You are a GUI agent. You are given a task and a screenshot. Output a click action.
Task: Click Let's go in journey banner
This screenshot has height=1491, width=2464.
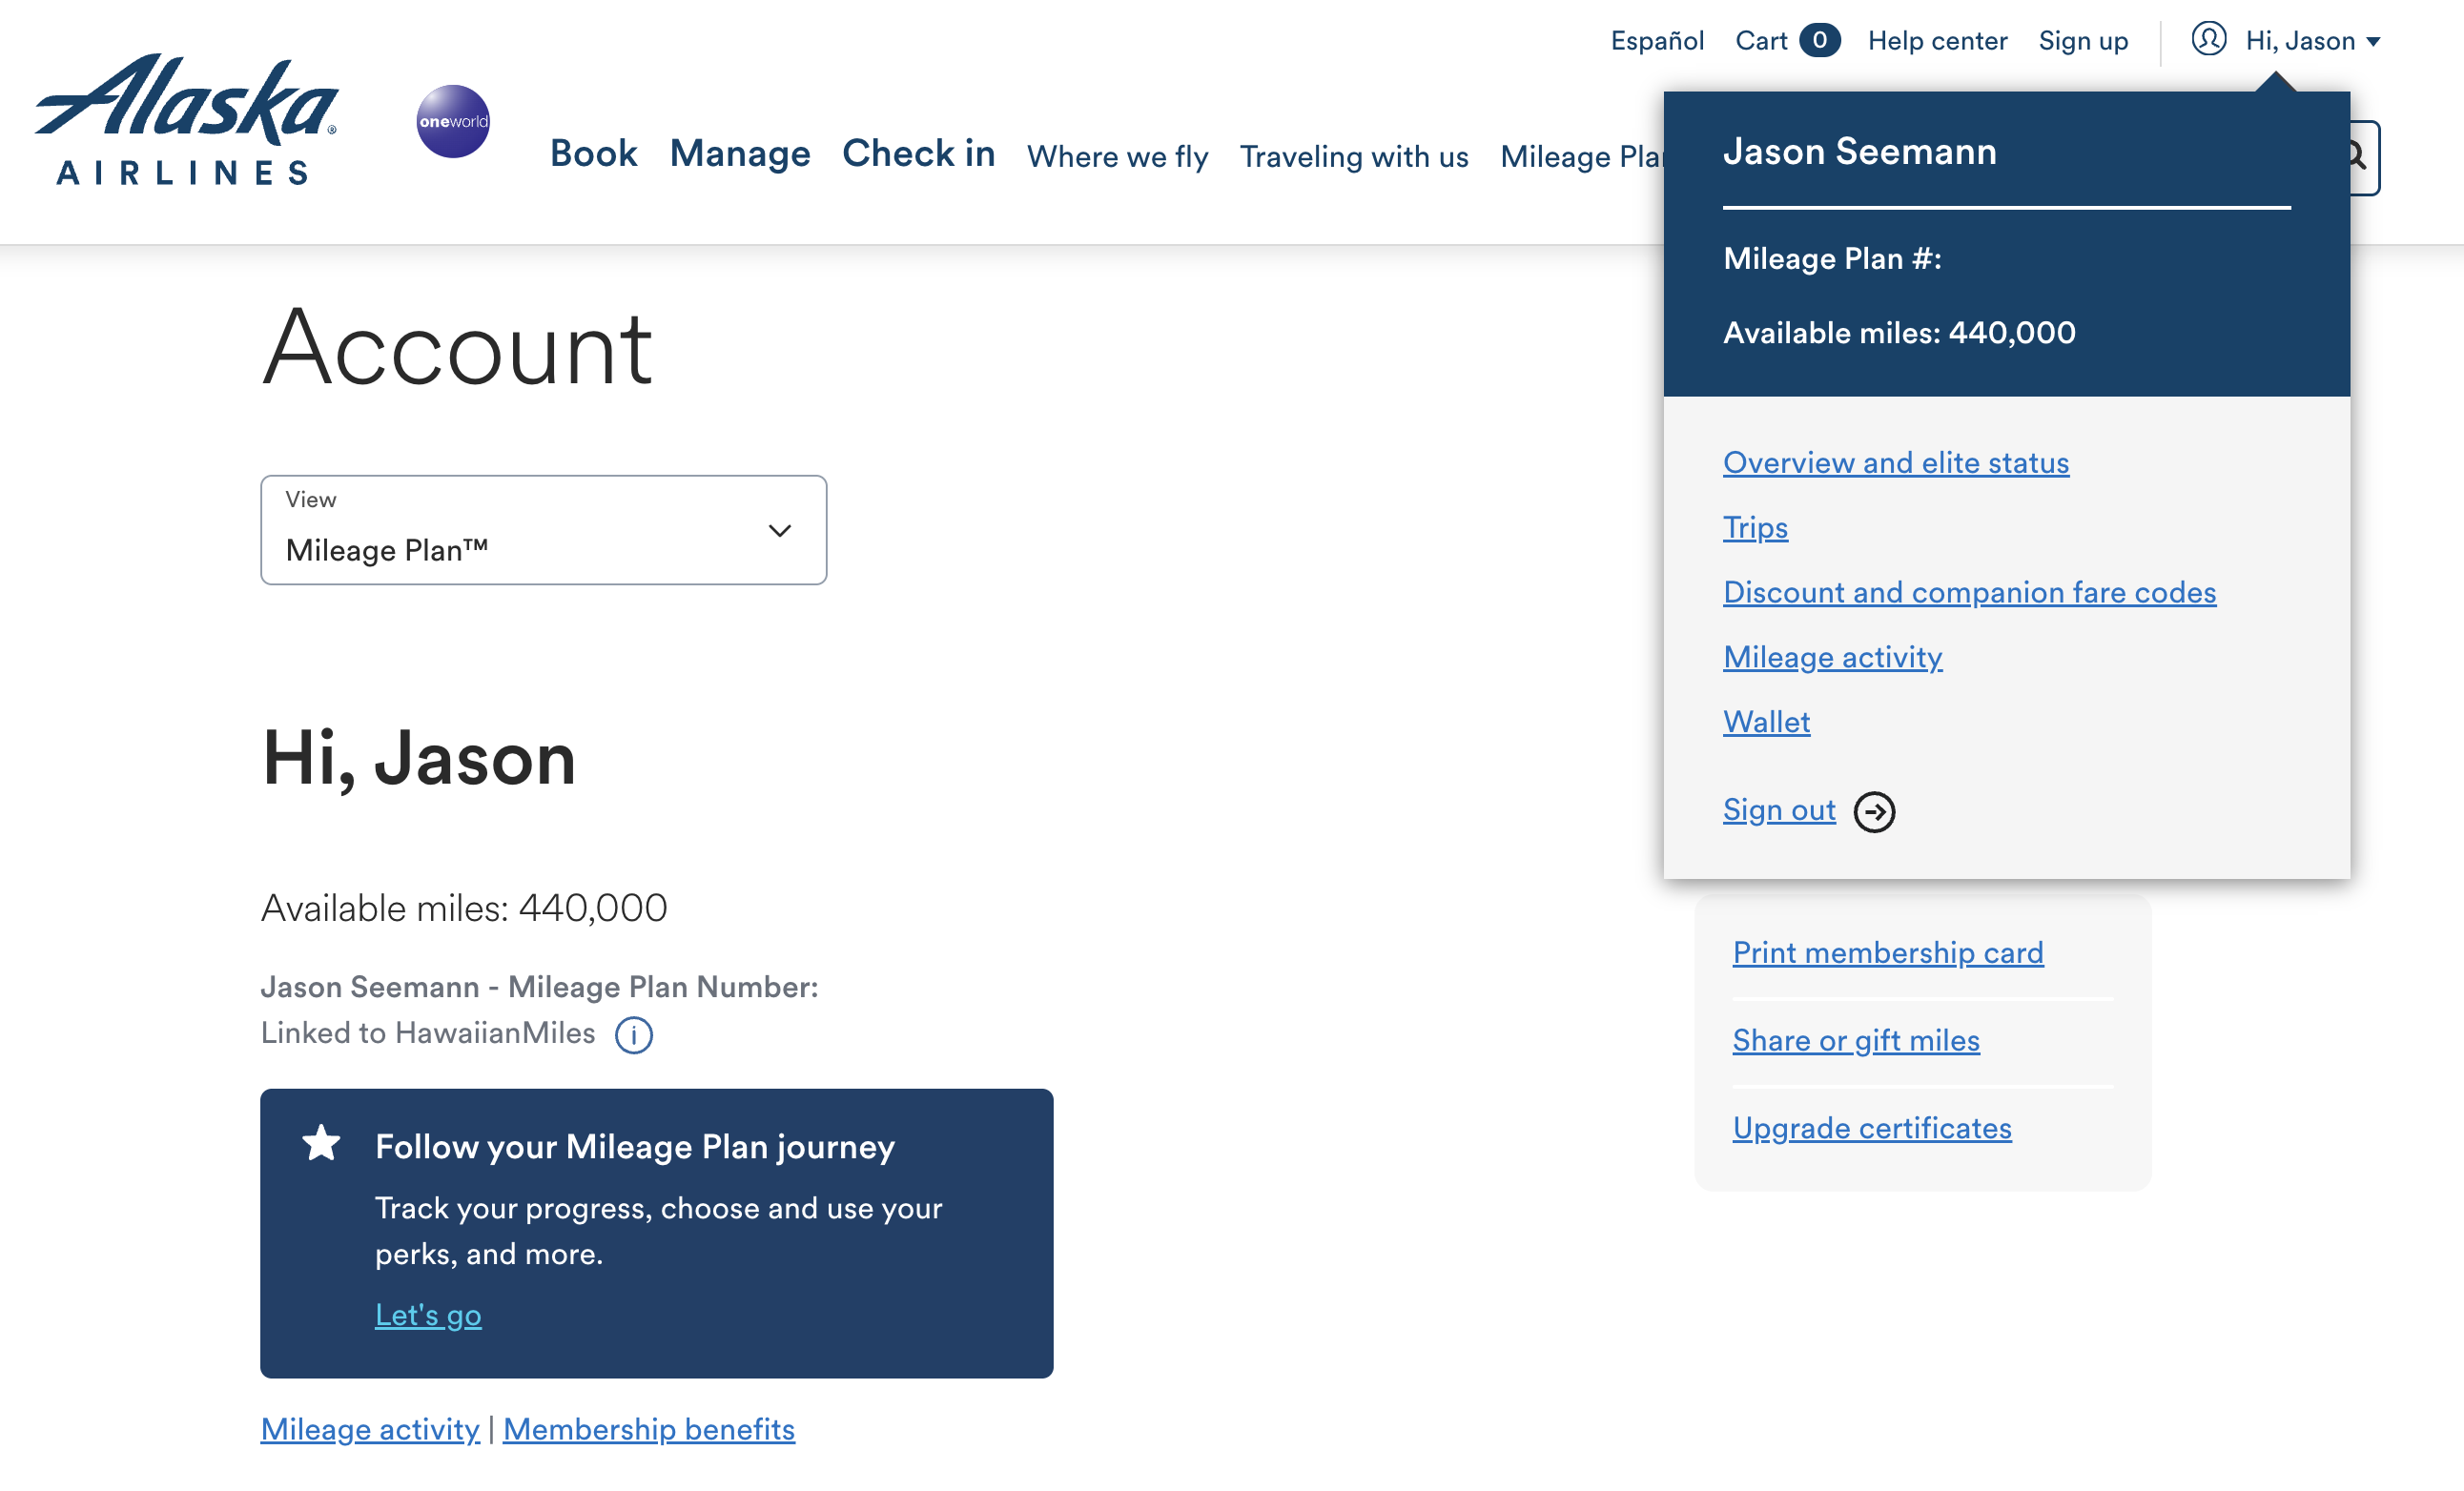(428, 1315)
